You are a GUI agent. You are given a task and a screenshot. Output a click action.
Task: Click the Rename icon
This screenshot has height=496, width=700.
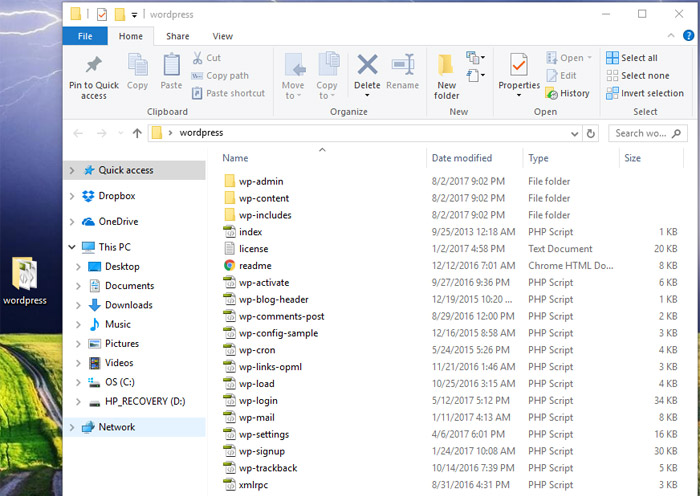[403, 66]
